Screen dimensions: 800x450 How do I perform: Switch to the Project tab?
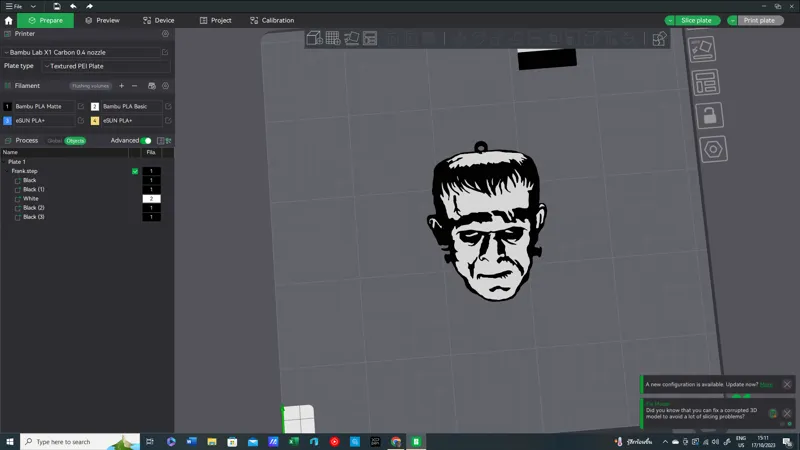click(215, 20)
